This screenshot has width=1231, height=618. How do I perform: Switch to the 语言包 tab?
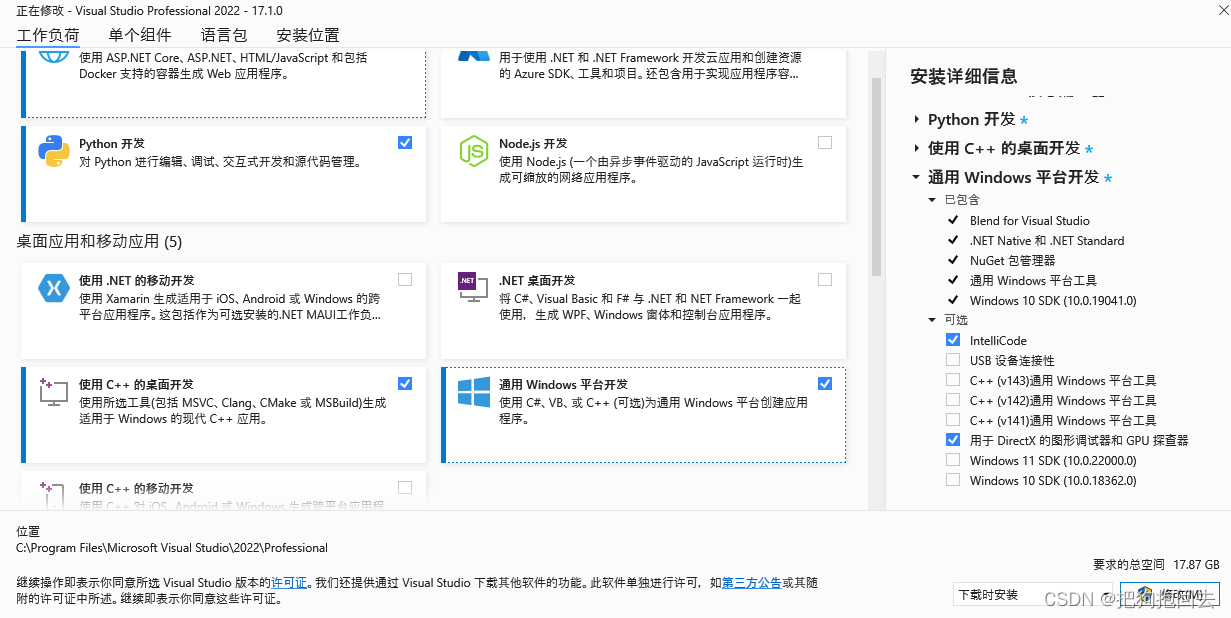[224, 35]
